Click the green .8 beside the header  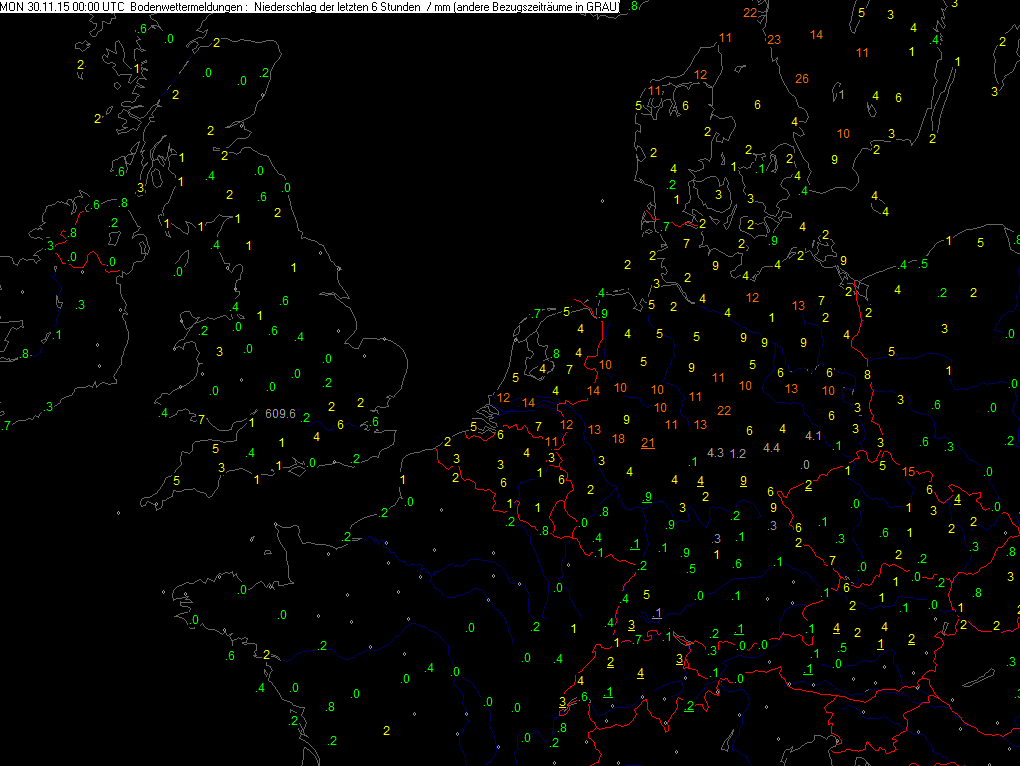tap(632, 7)
